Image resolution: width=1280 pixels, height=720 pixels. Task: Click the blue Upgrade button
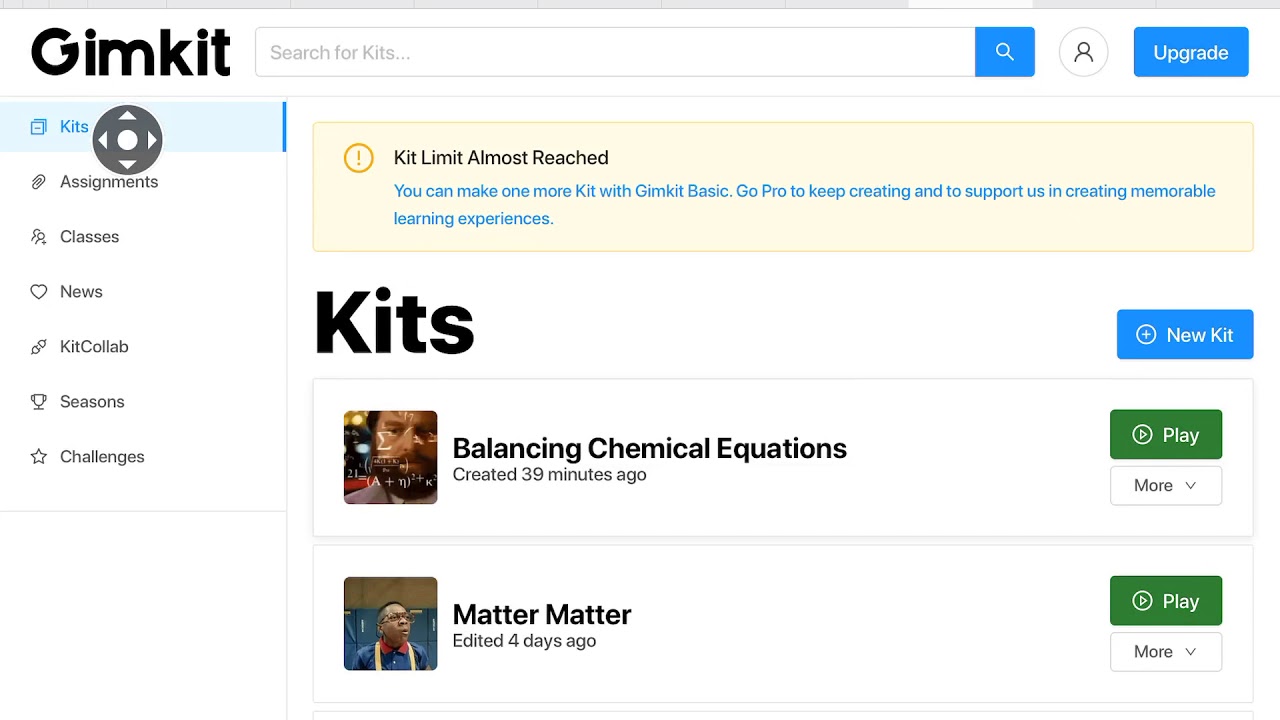point(1190,52)
